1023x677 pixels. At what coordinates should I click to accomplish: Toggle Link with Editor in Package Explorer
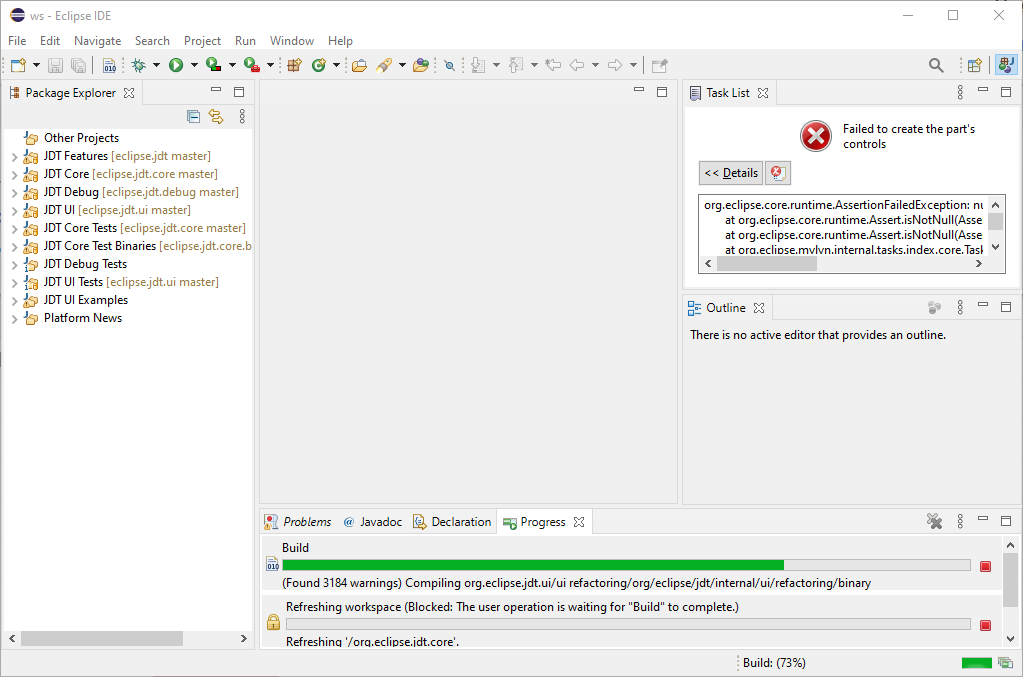(216, 116)
